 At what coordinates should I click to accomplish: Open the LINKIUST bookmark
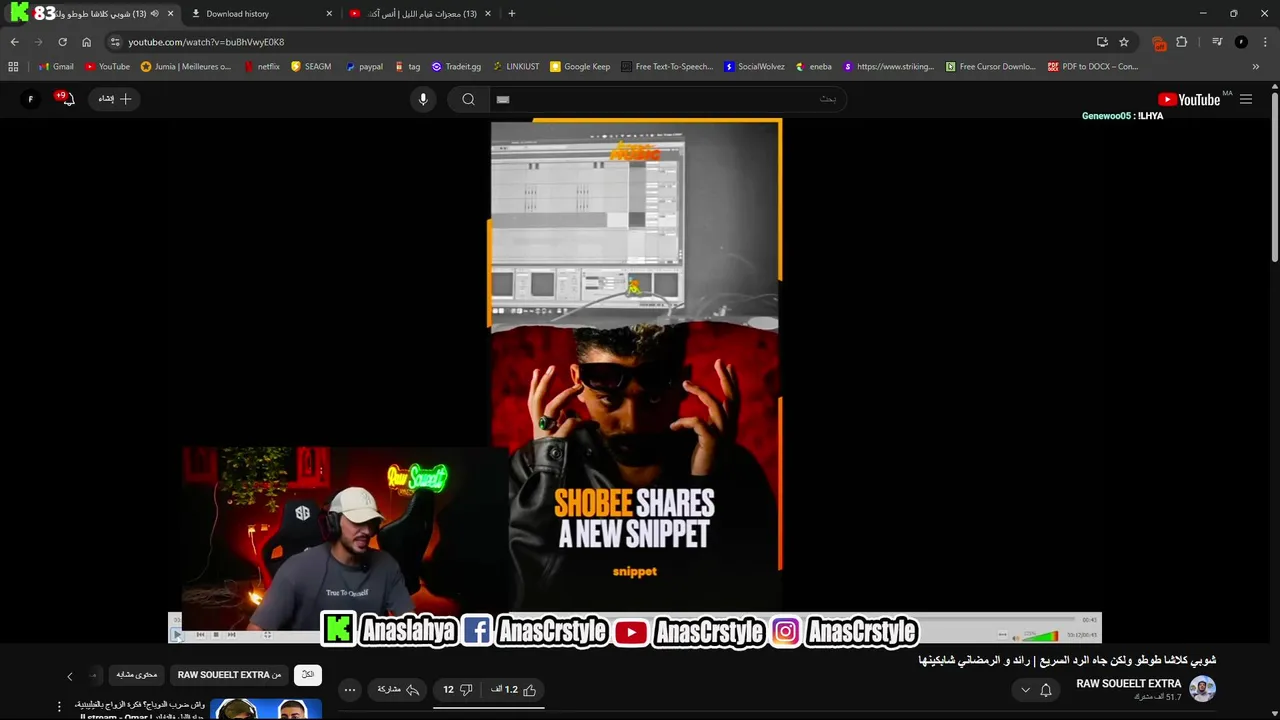coord(516,67)
